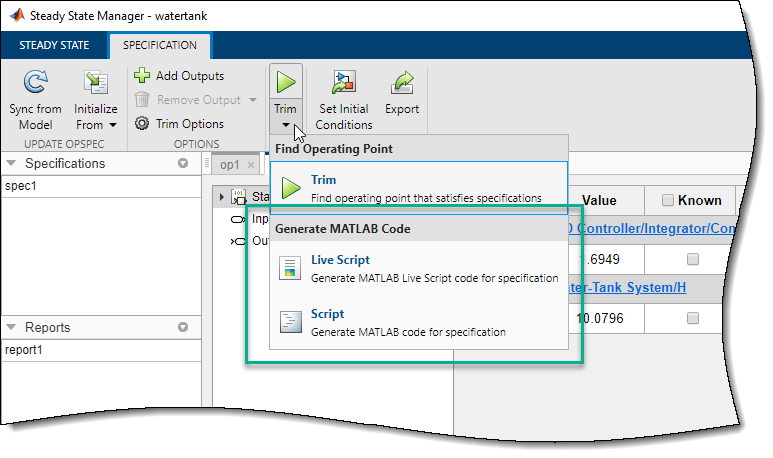The width and height of the screenshot is (773, 458).
Task: Collapse the Specifications panel
Action: click(182, 164)
